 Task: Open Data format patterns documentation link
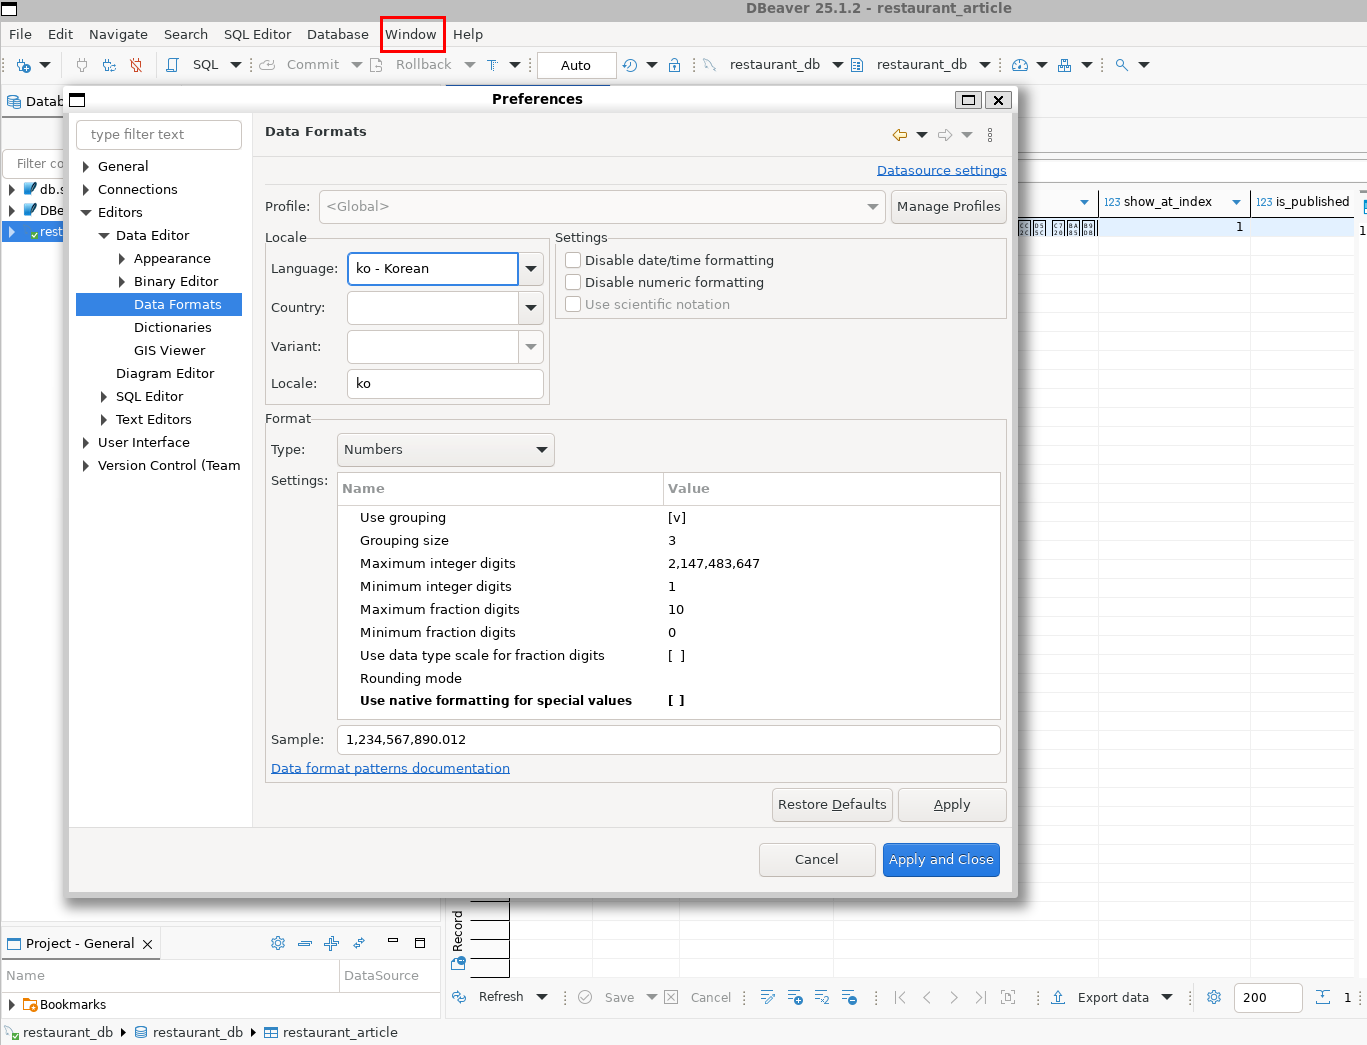[x=390, y=769]
